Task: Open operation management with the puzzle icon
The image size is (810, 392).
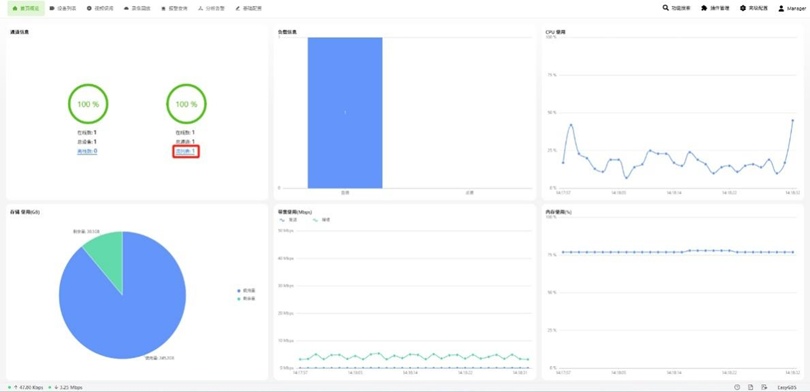Action: point(715,8)
